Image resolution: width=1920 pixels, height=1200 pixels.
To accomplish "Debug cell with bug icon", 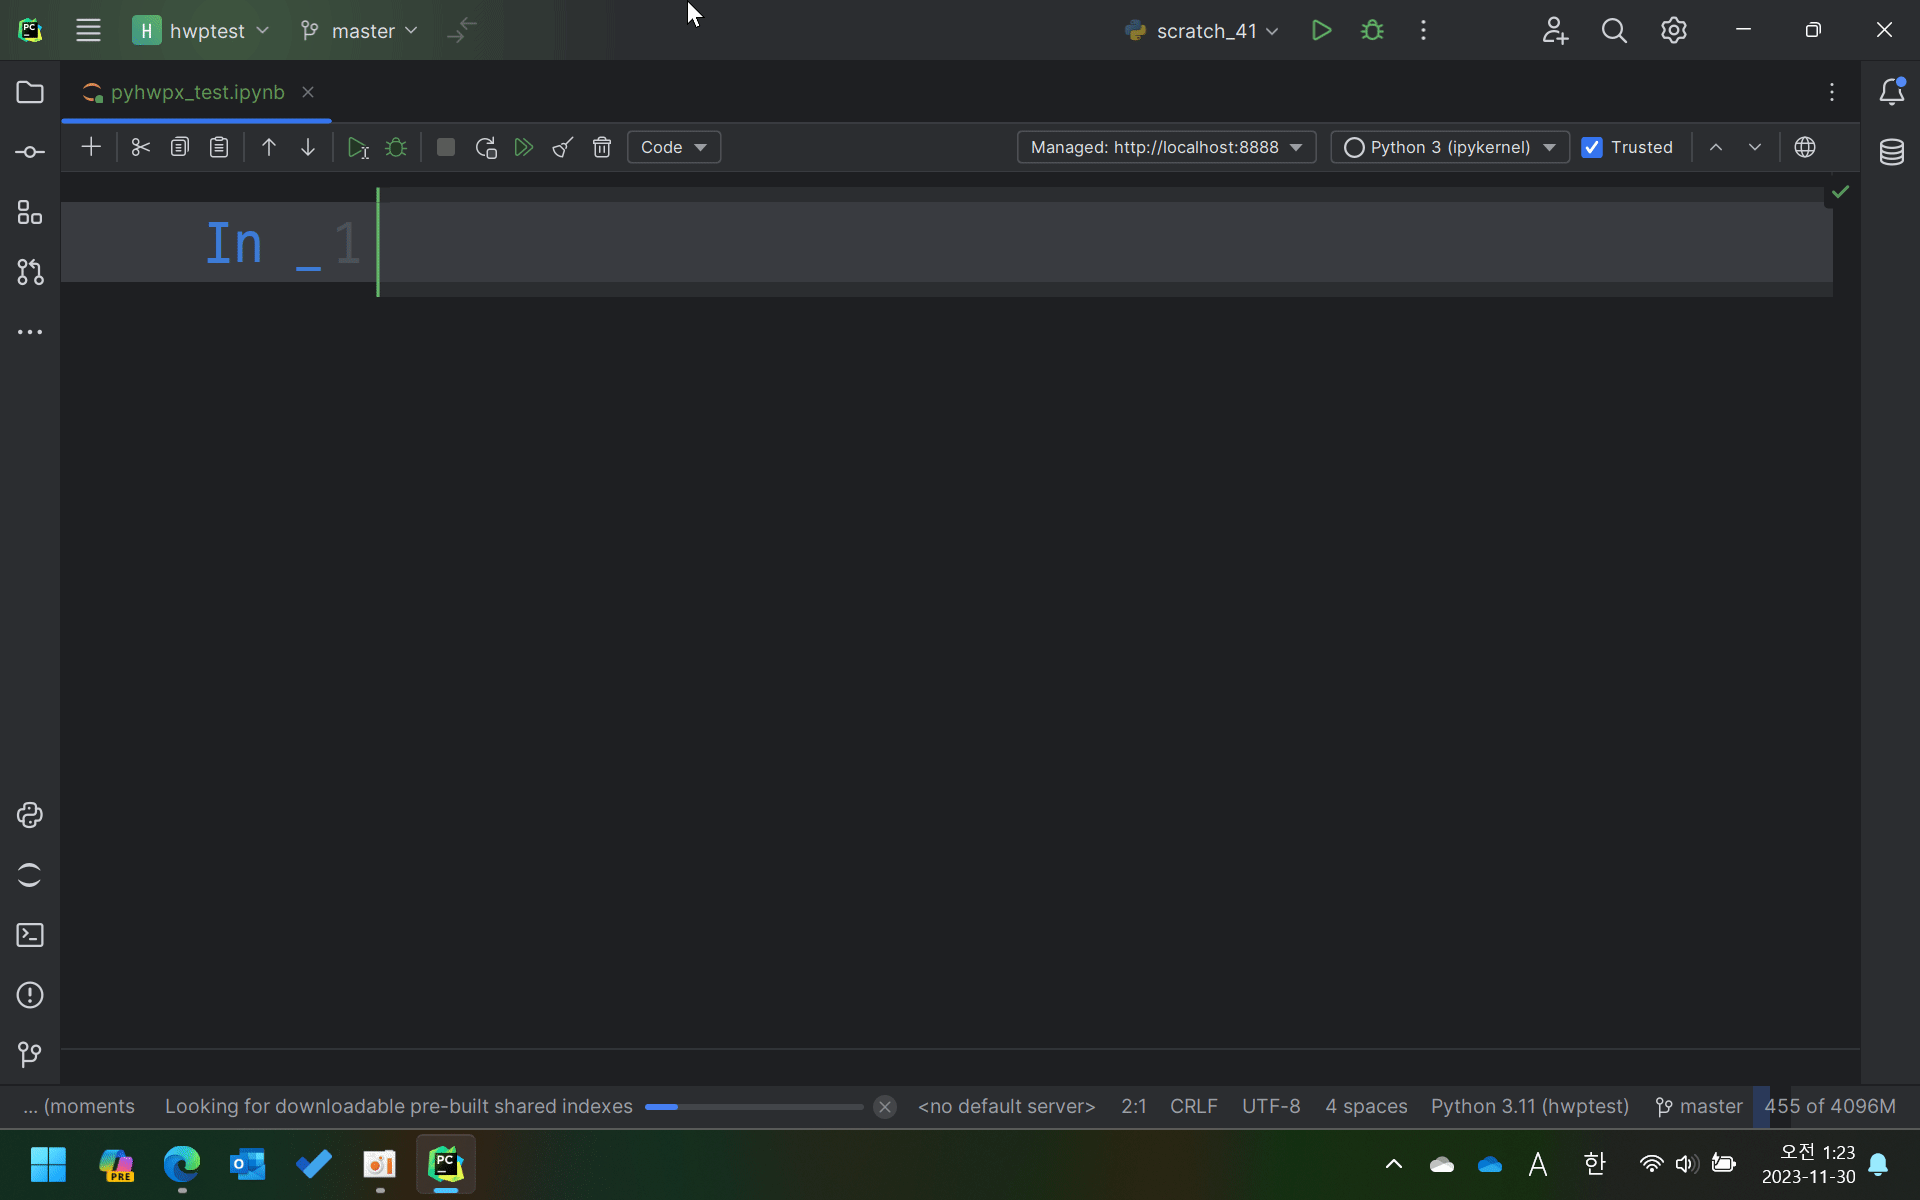I will (x=396, y=147).
